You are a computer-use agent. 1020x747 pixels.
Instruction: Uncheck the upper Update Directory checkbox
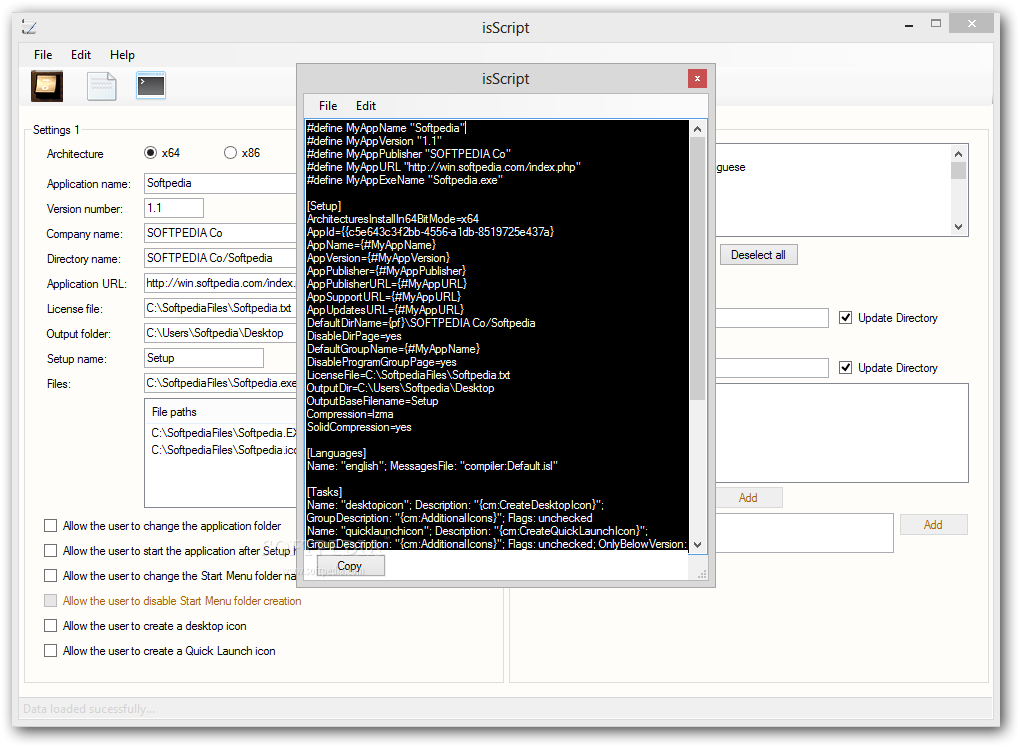[845, 318]
